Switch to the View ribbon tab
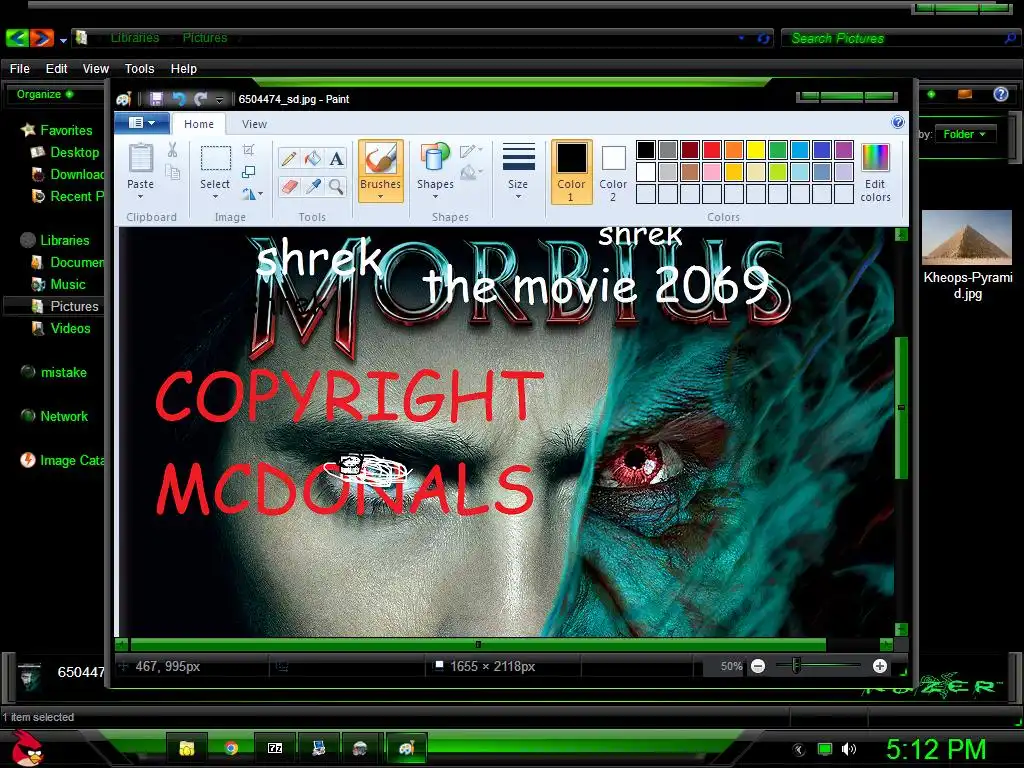1024x768 pixels. (x=254, y=124)
